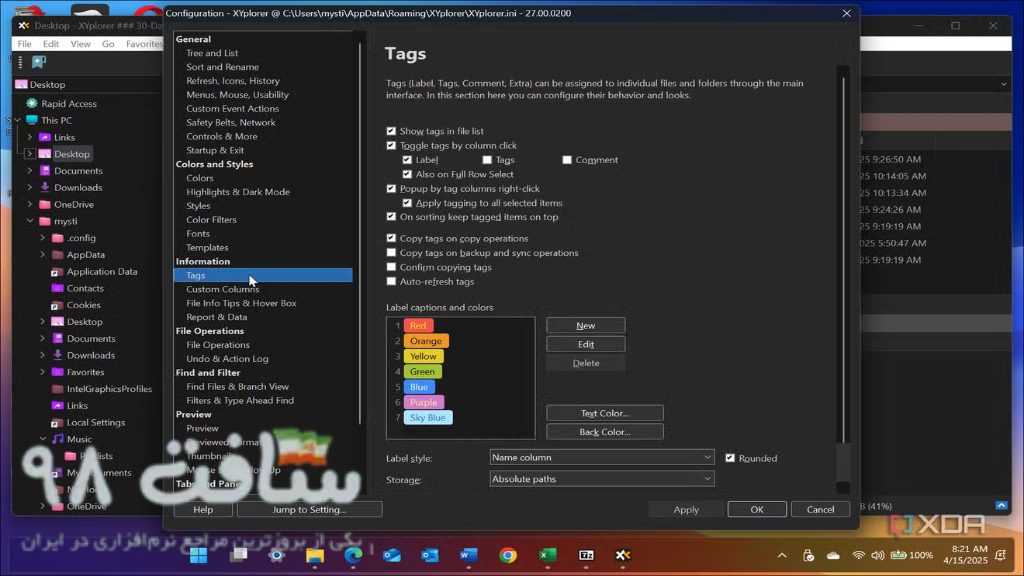The height and width of the screenshot is (576, 1024).
Task: Open the Go menu
Action: pyautogui.click(x=108, y=44)
